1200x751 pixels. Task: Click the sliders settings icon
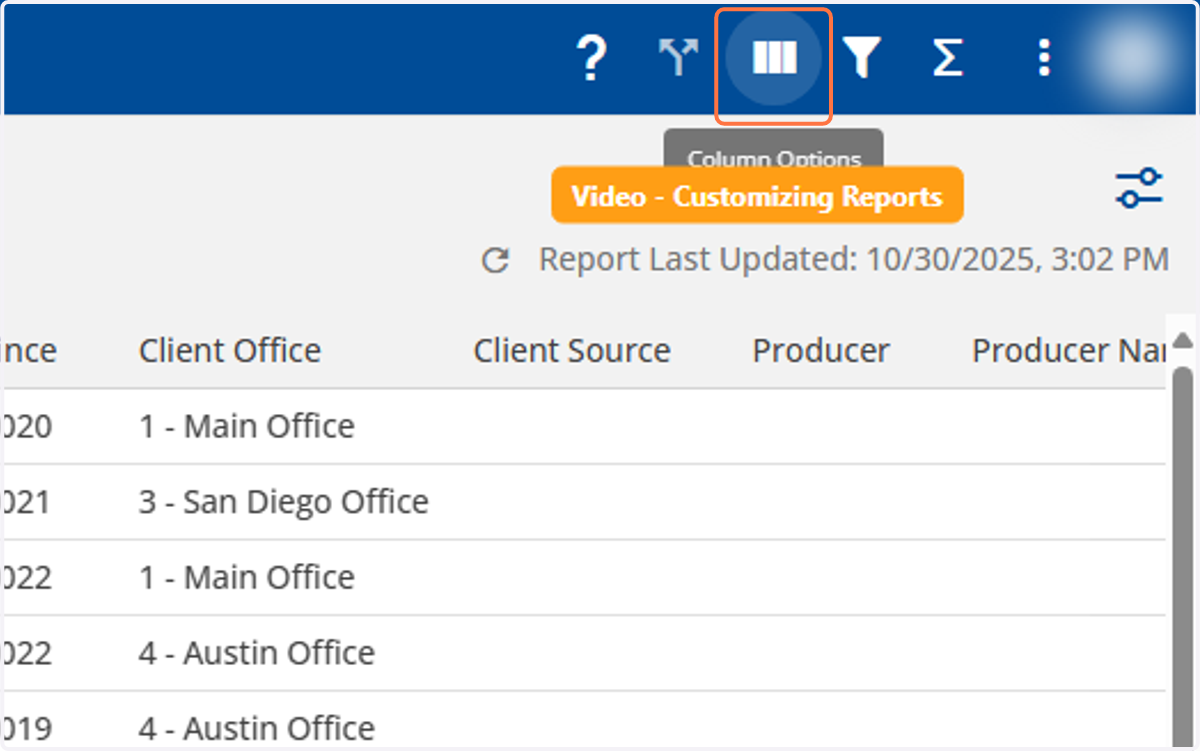(1140, 188)
